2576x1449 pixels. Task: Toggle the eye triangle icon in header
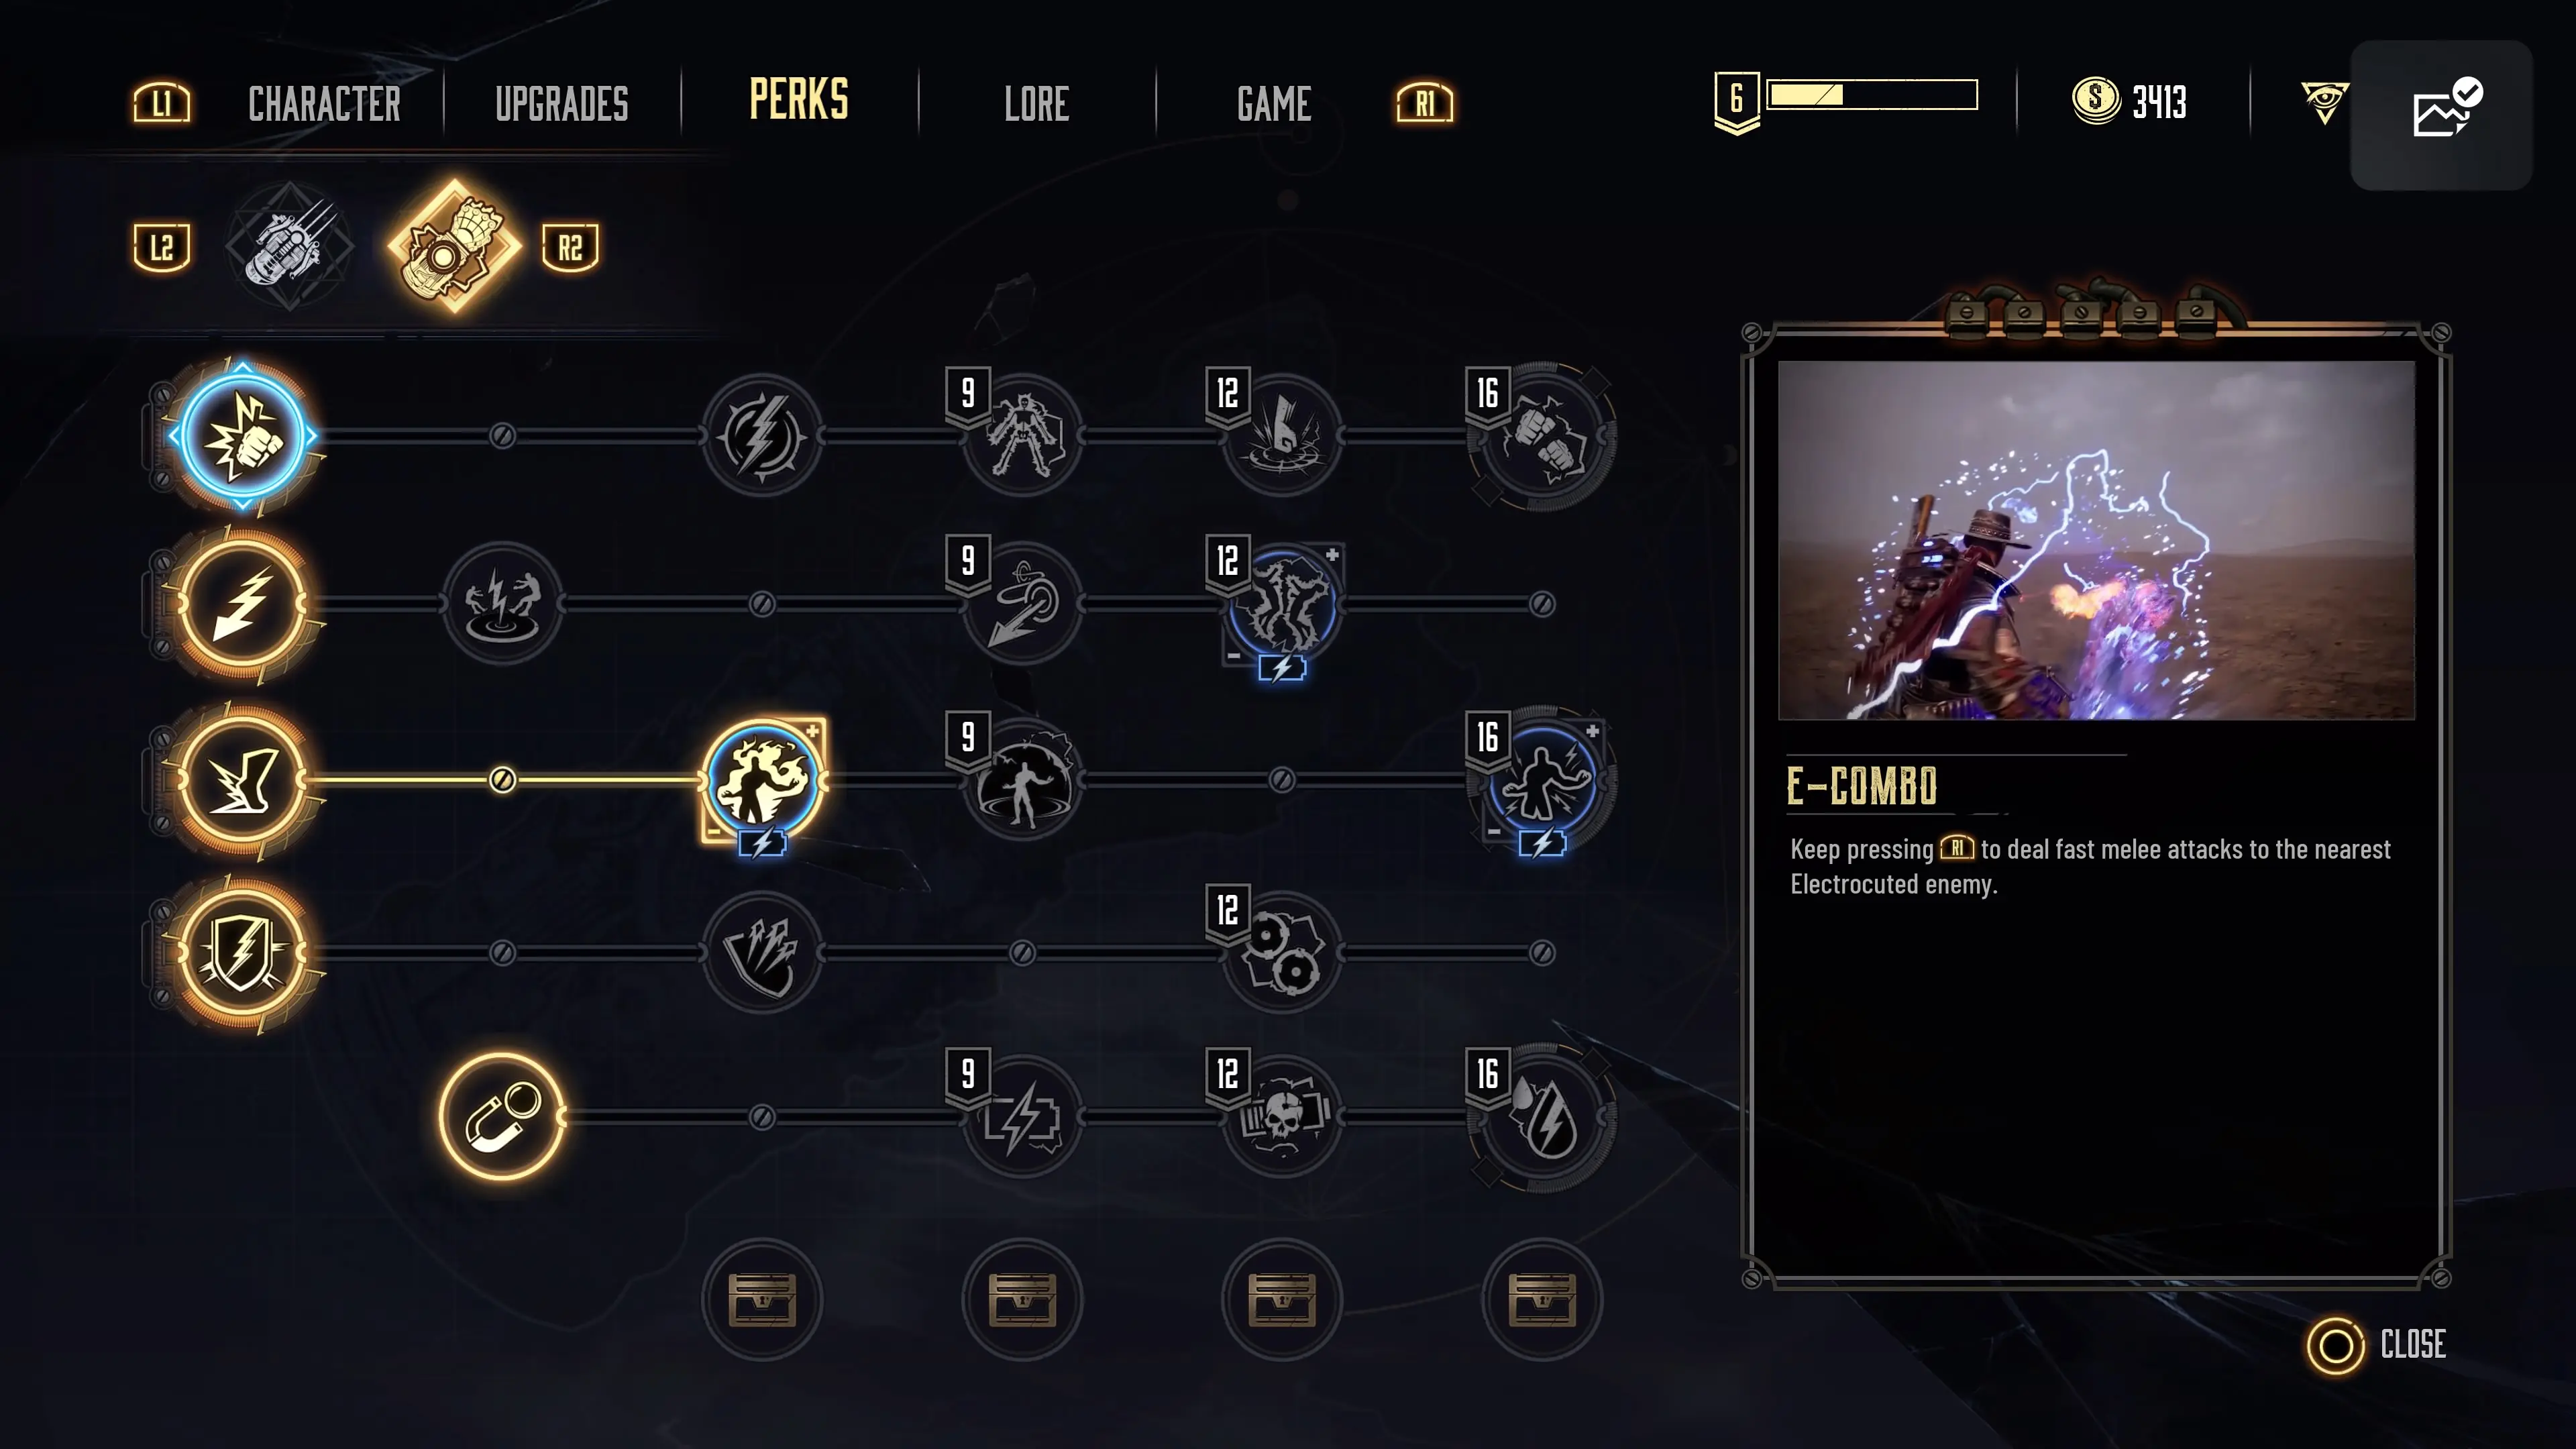[2324, 102]
